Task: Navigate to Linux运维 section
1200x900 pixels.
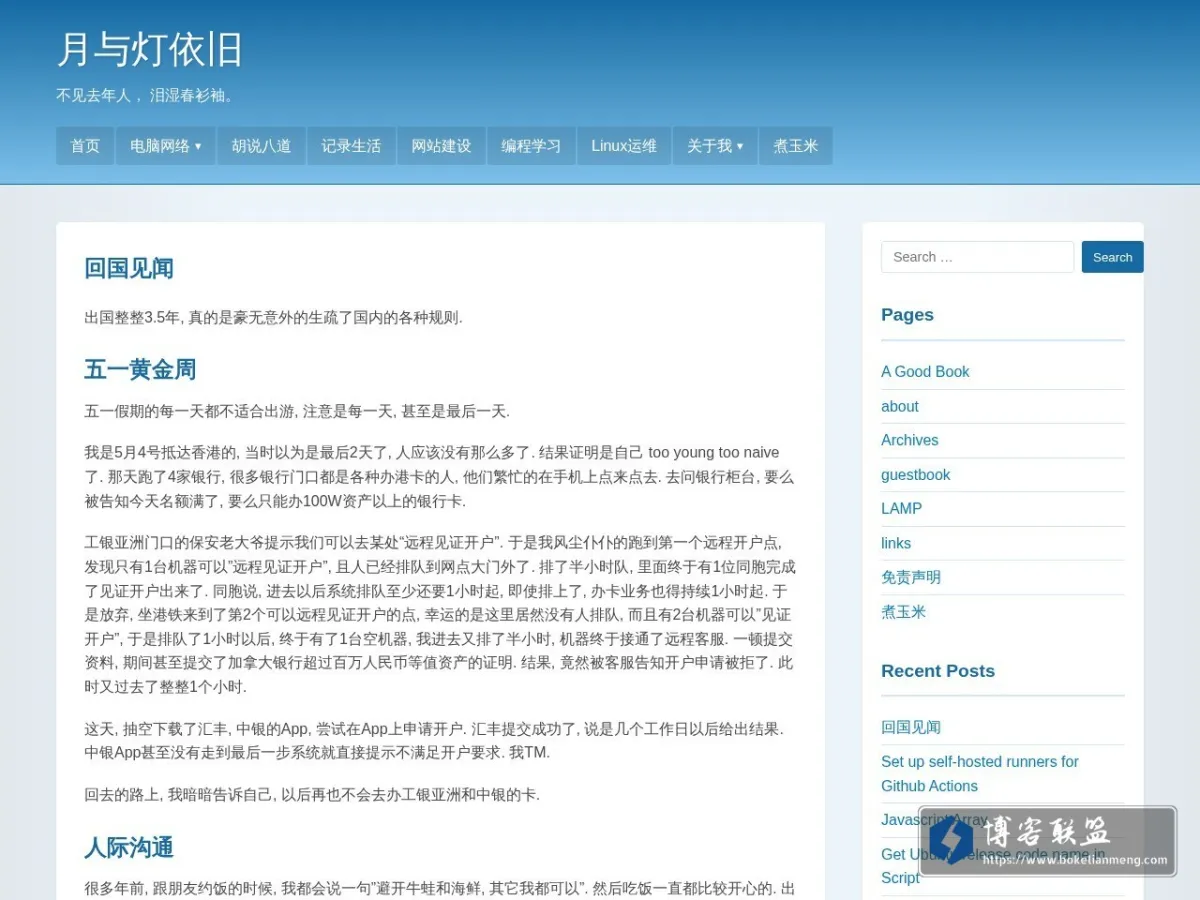Action: 624,146
